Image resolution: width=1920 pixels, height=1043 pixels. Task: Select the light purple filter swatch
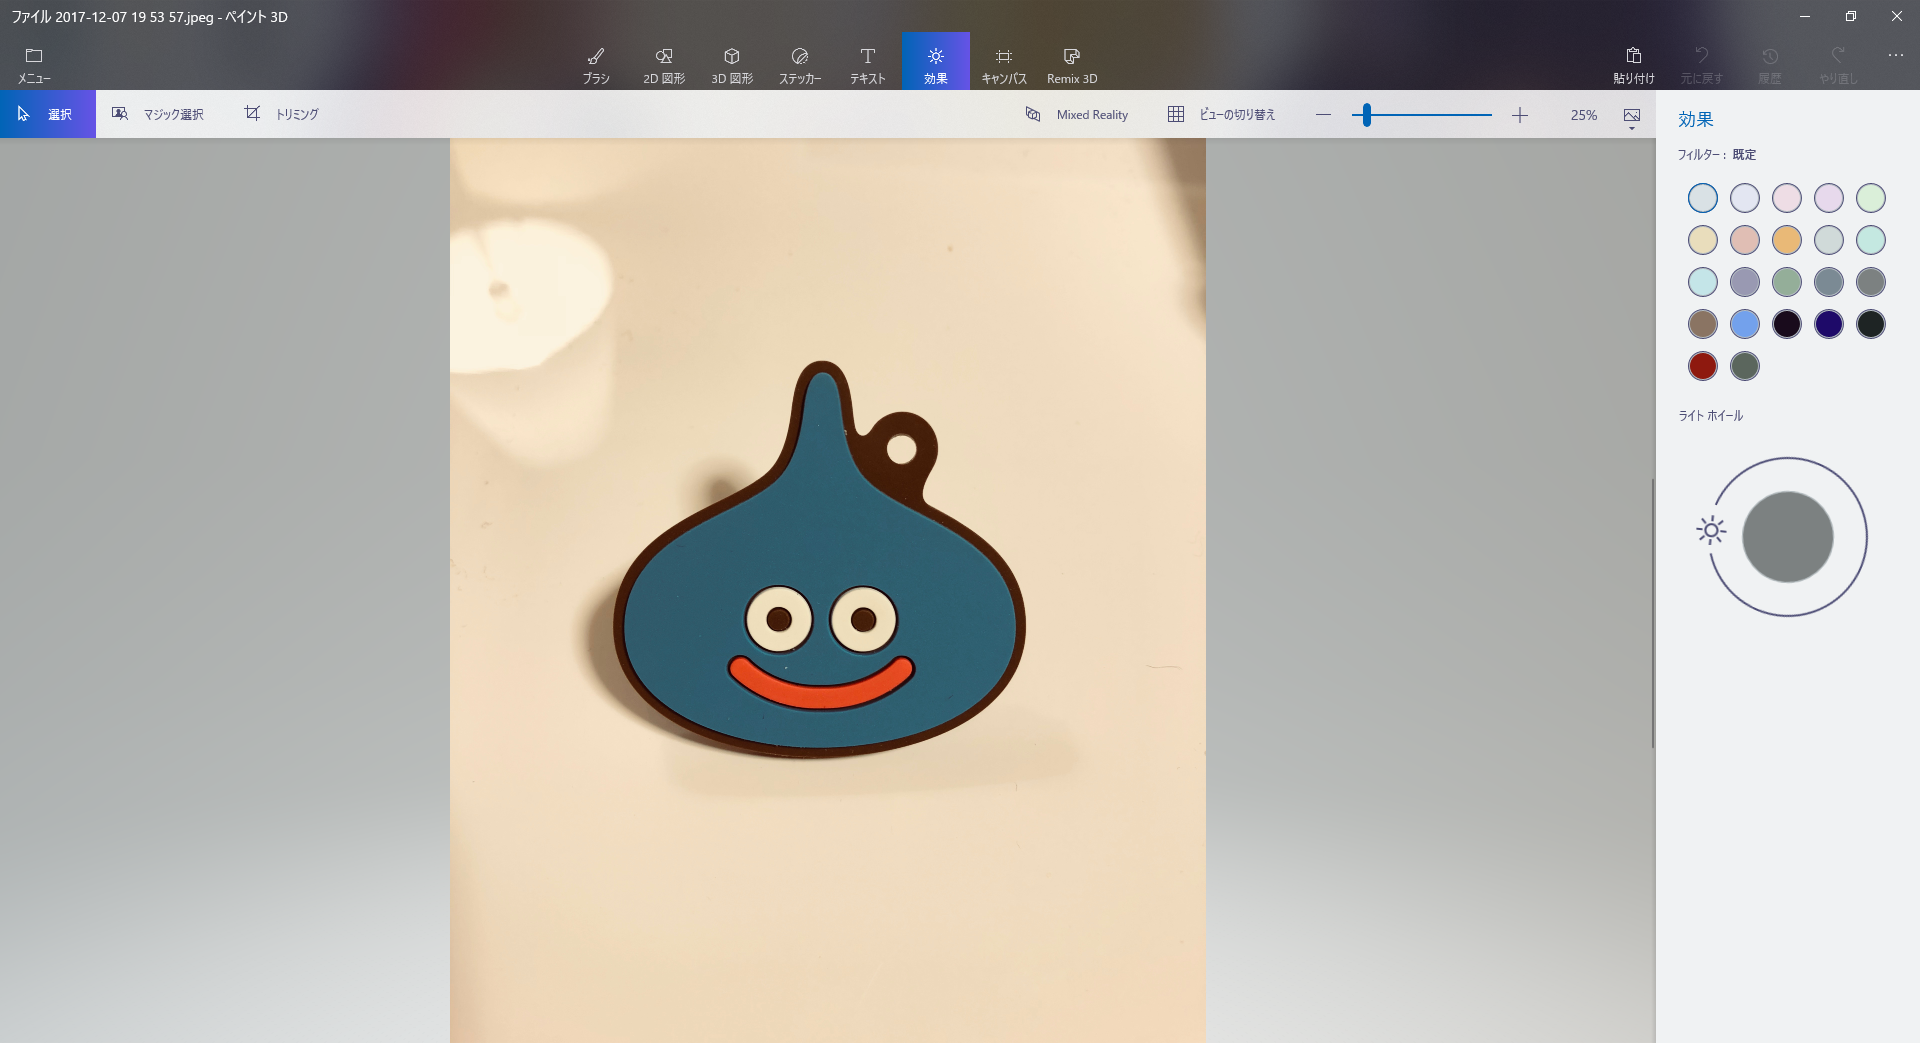(1829, 198)
